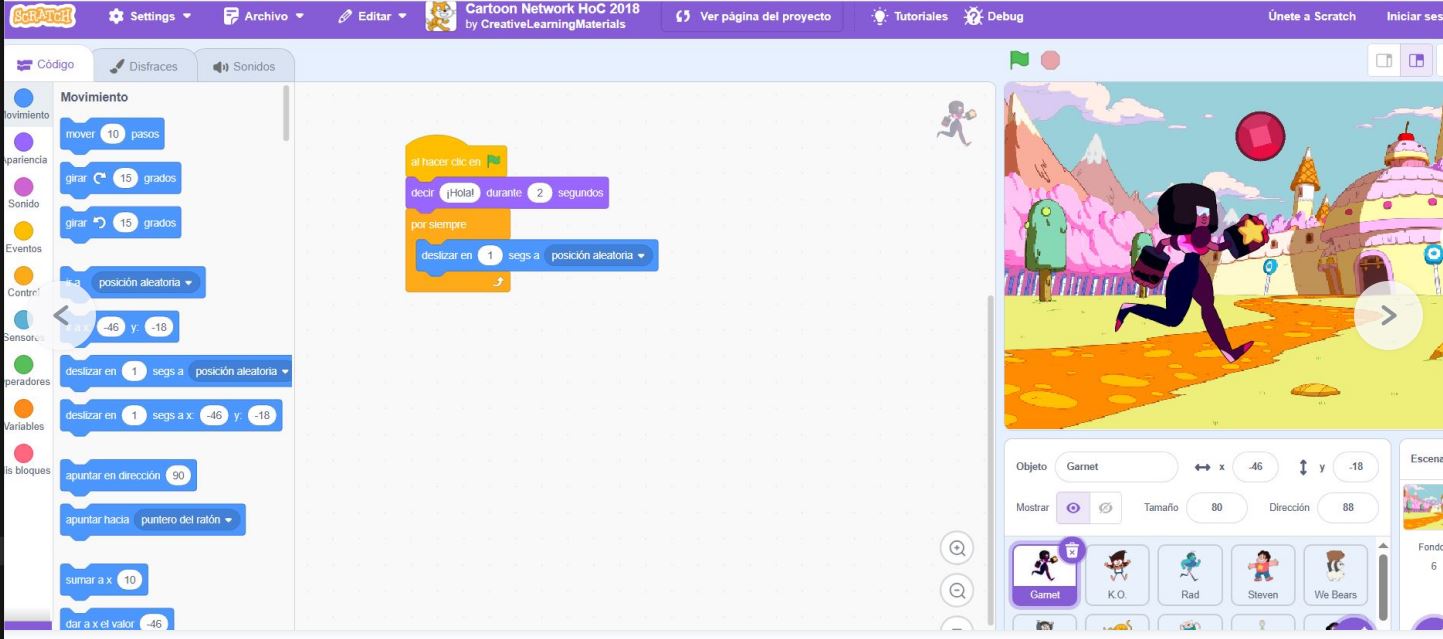
Task: Switch to the Sonidos tab
Action: (x=243, y=64)
